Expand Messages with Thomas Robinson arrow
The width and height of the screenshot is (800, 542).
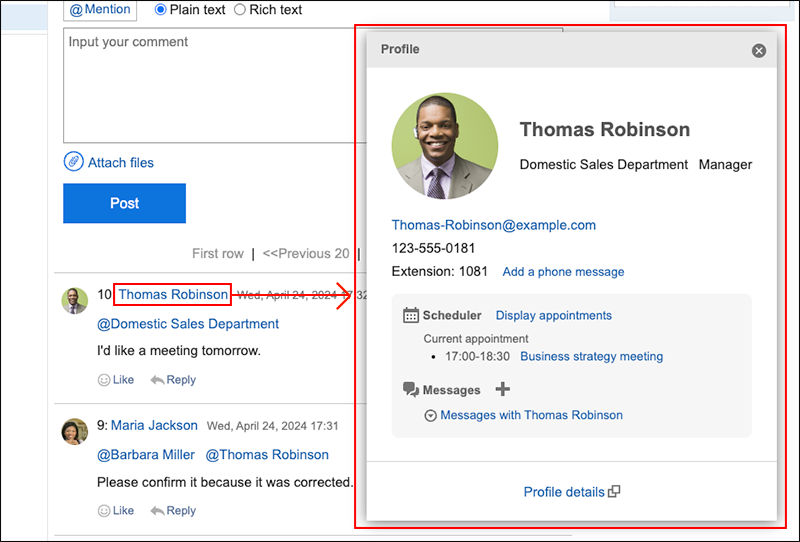(x=431, y=415)
